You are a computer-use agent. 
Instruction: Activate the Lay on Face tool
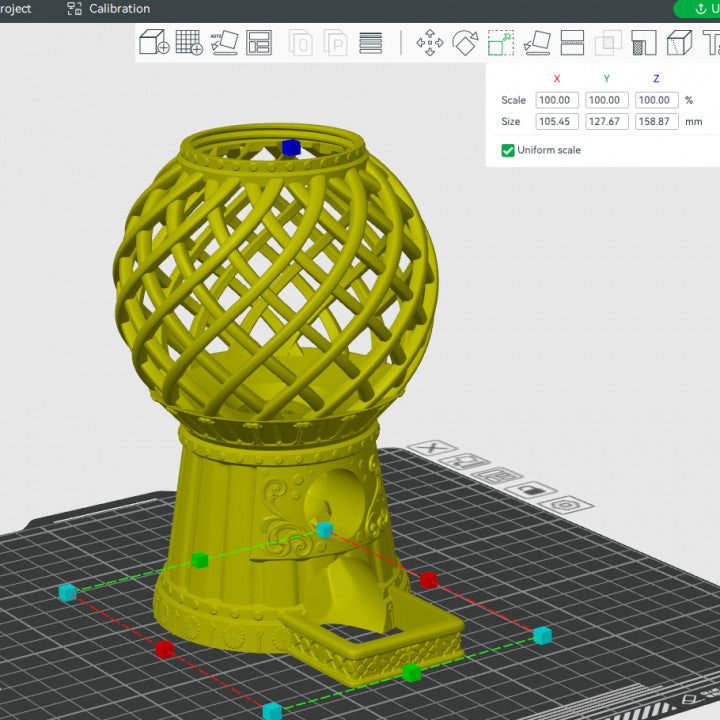tap(537, 43)
